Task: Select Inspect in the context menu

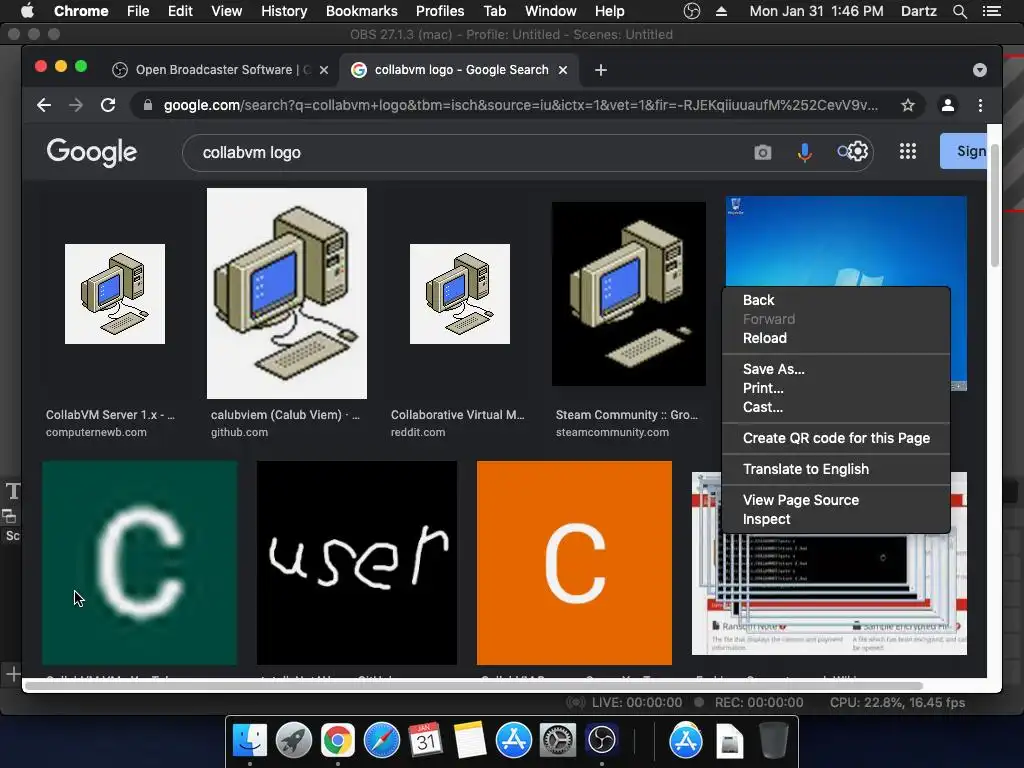Action: point(836,519)
